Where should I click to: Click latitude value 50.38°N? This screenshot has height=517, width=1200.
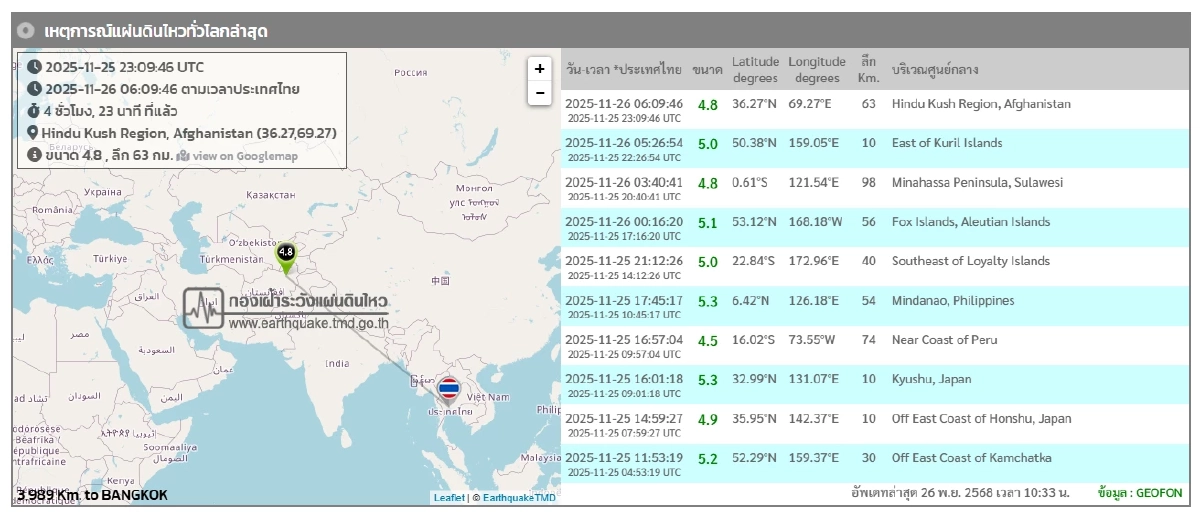(754, 143)
